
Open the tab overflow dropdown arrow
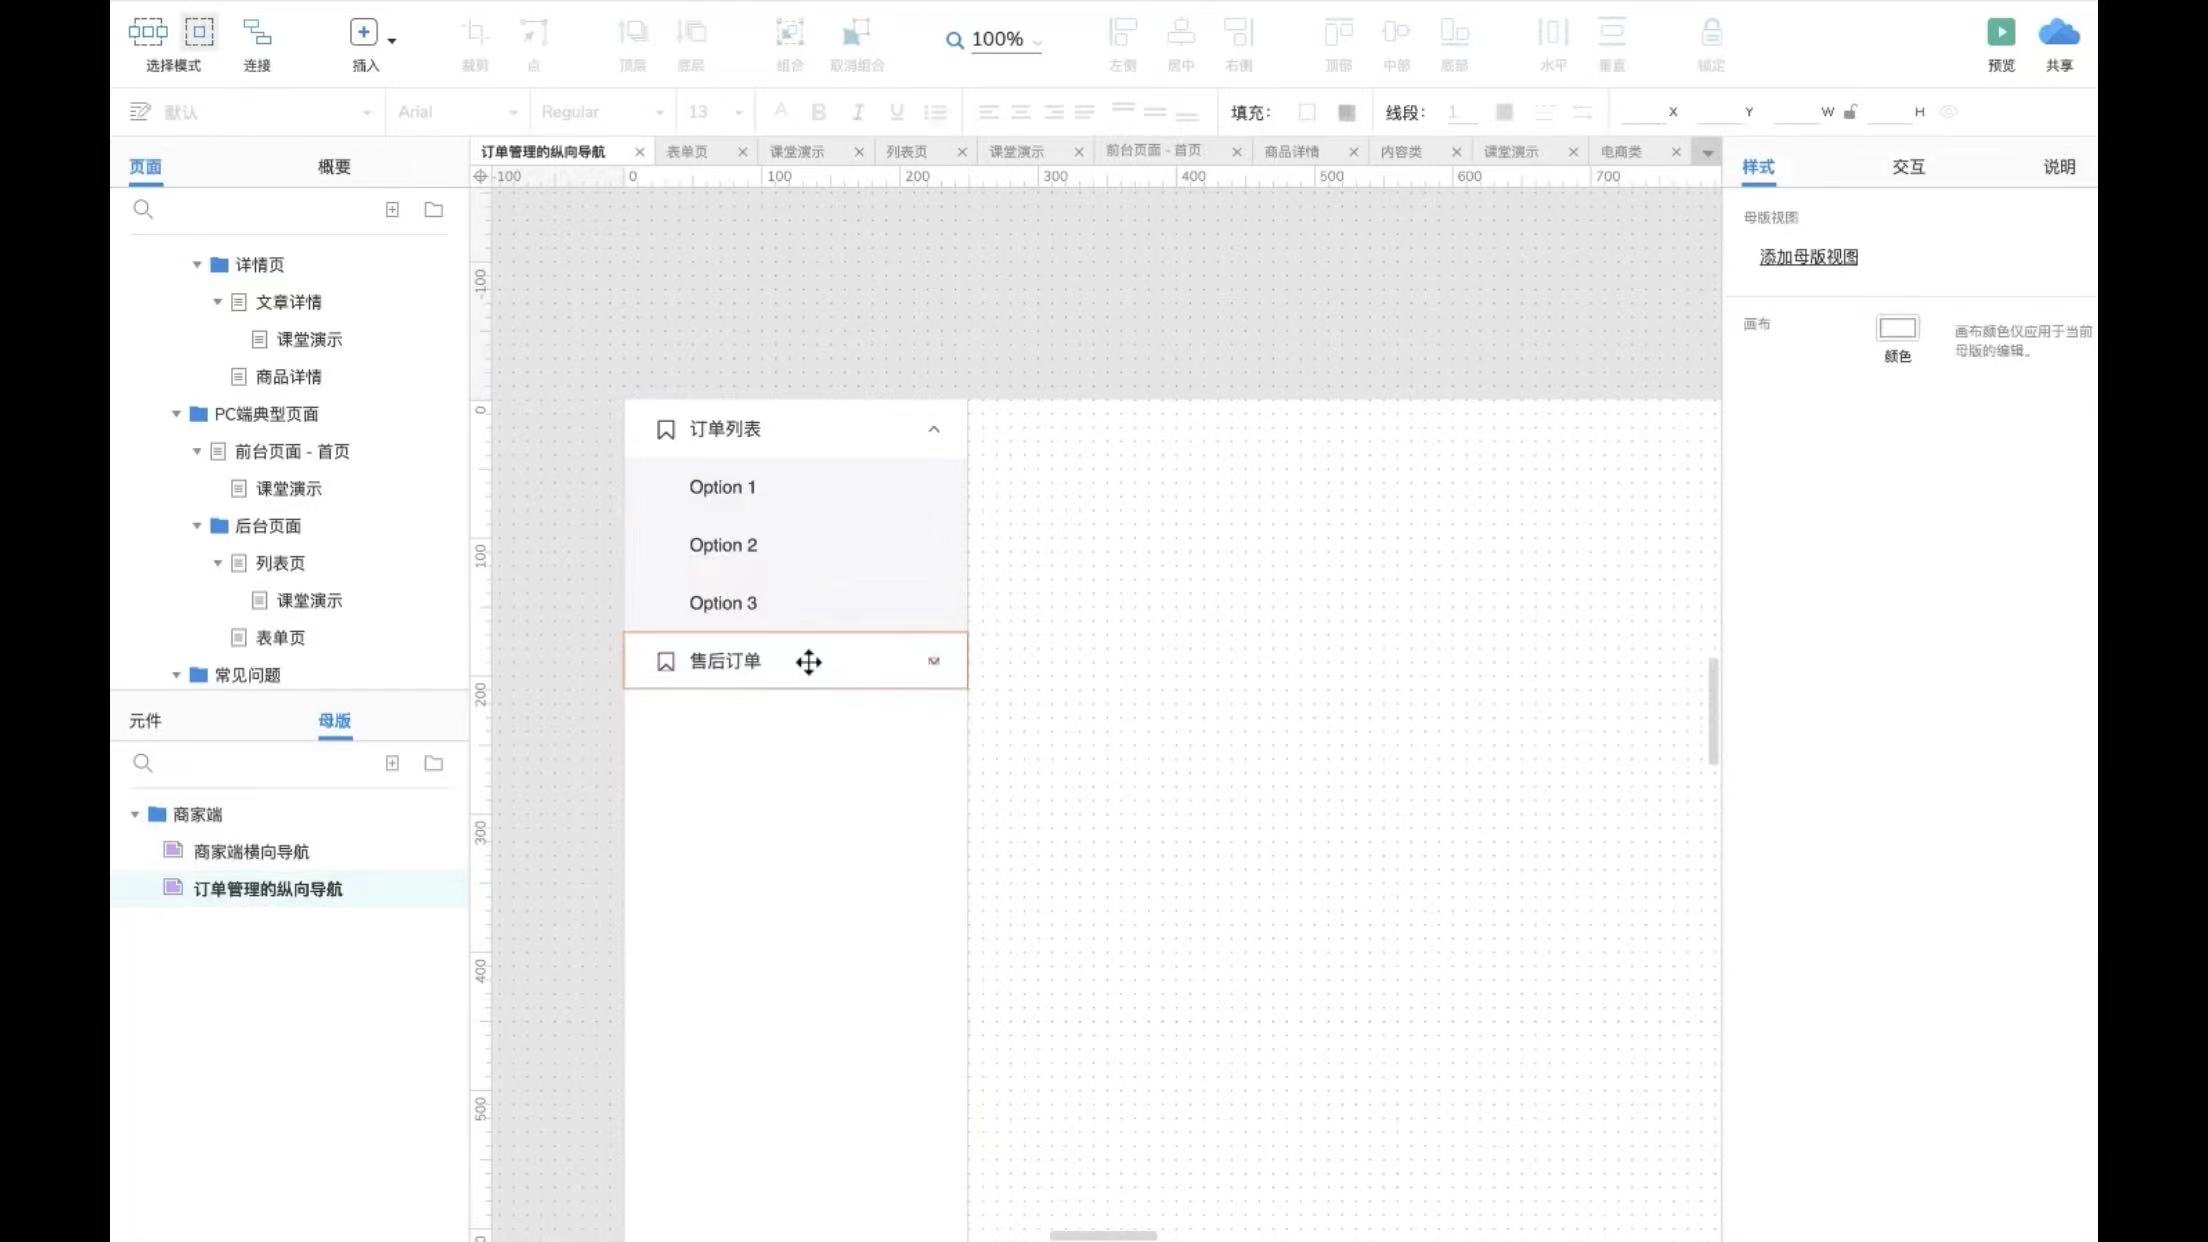pos(1707,153)
